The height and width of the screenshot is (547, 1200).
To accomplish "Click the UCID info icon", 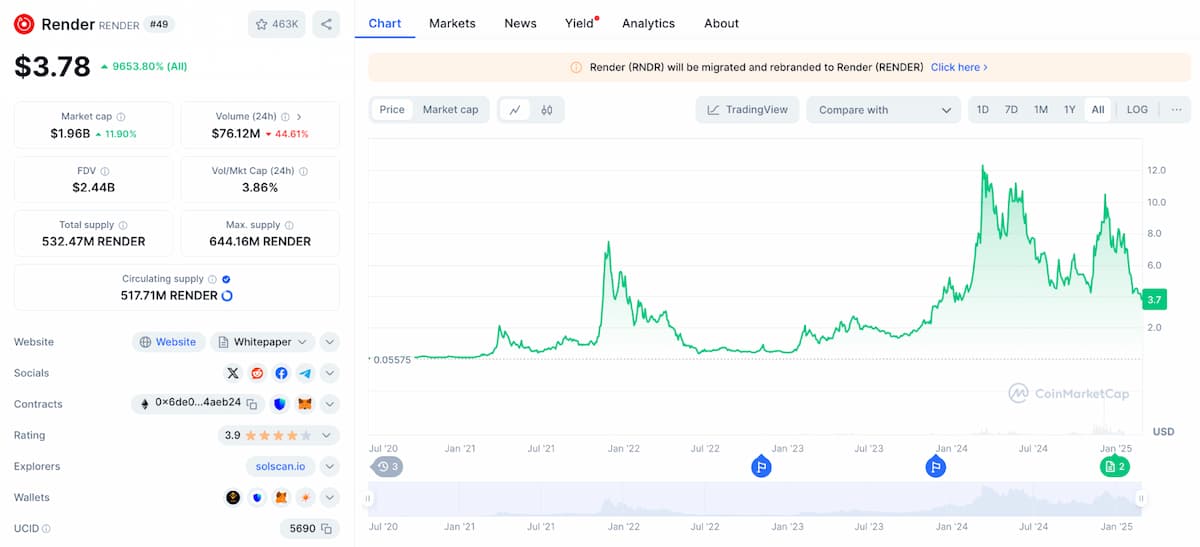I will click(x=46, y=528).
